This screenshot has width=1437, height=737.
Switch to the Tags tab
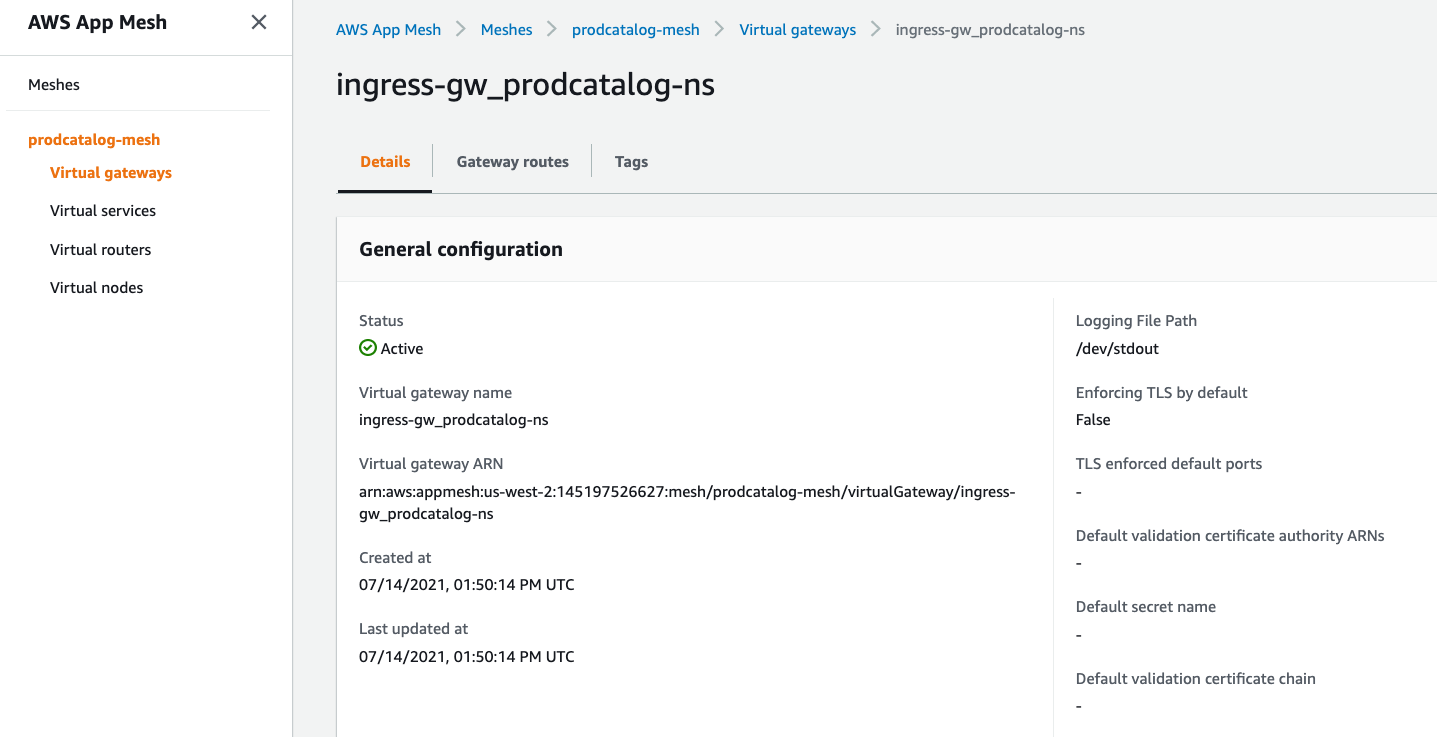(631, 162)
